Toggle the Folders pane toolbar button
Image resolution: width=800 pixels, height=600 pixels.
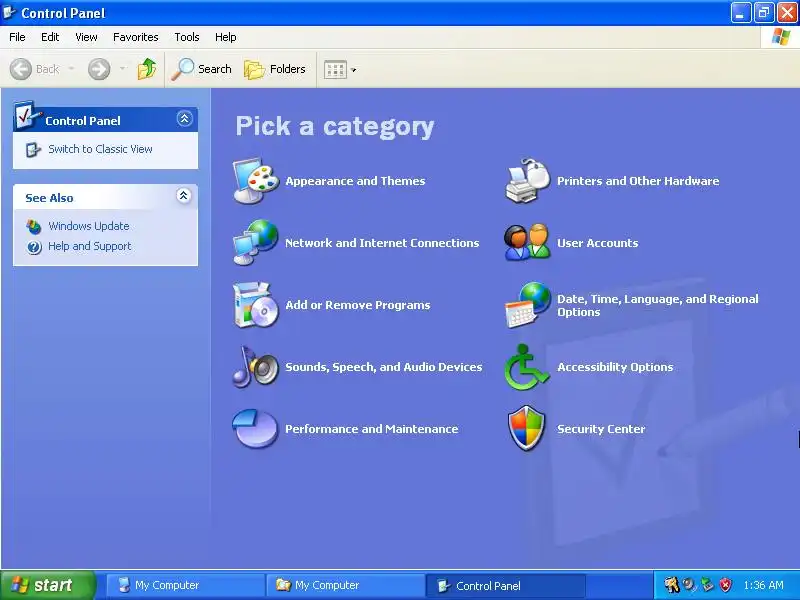[x=274, y=69]
